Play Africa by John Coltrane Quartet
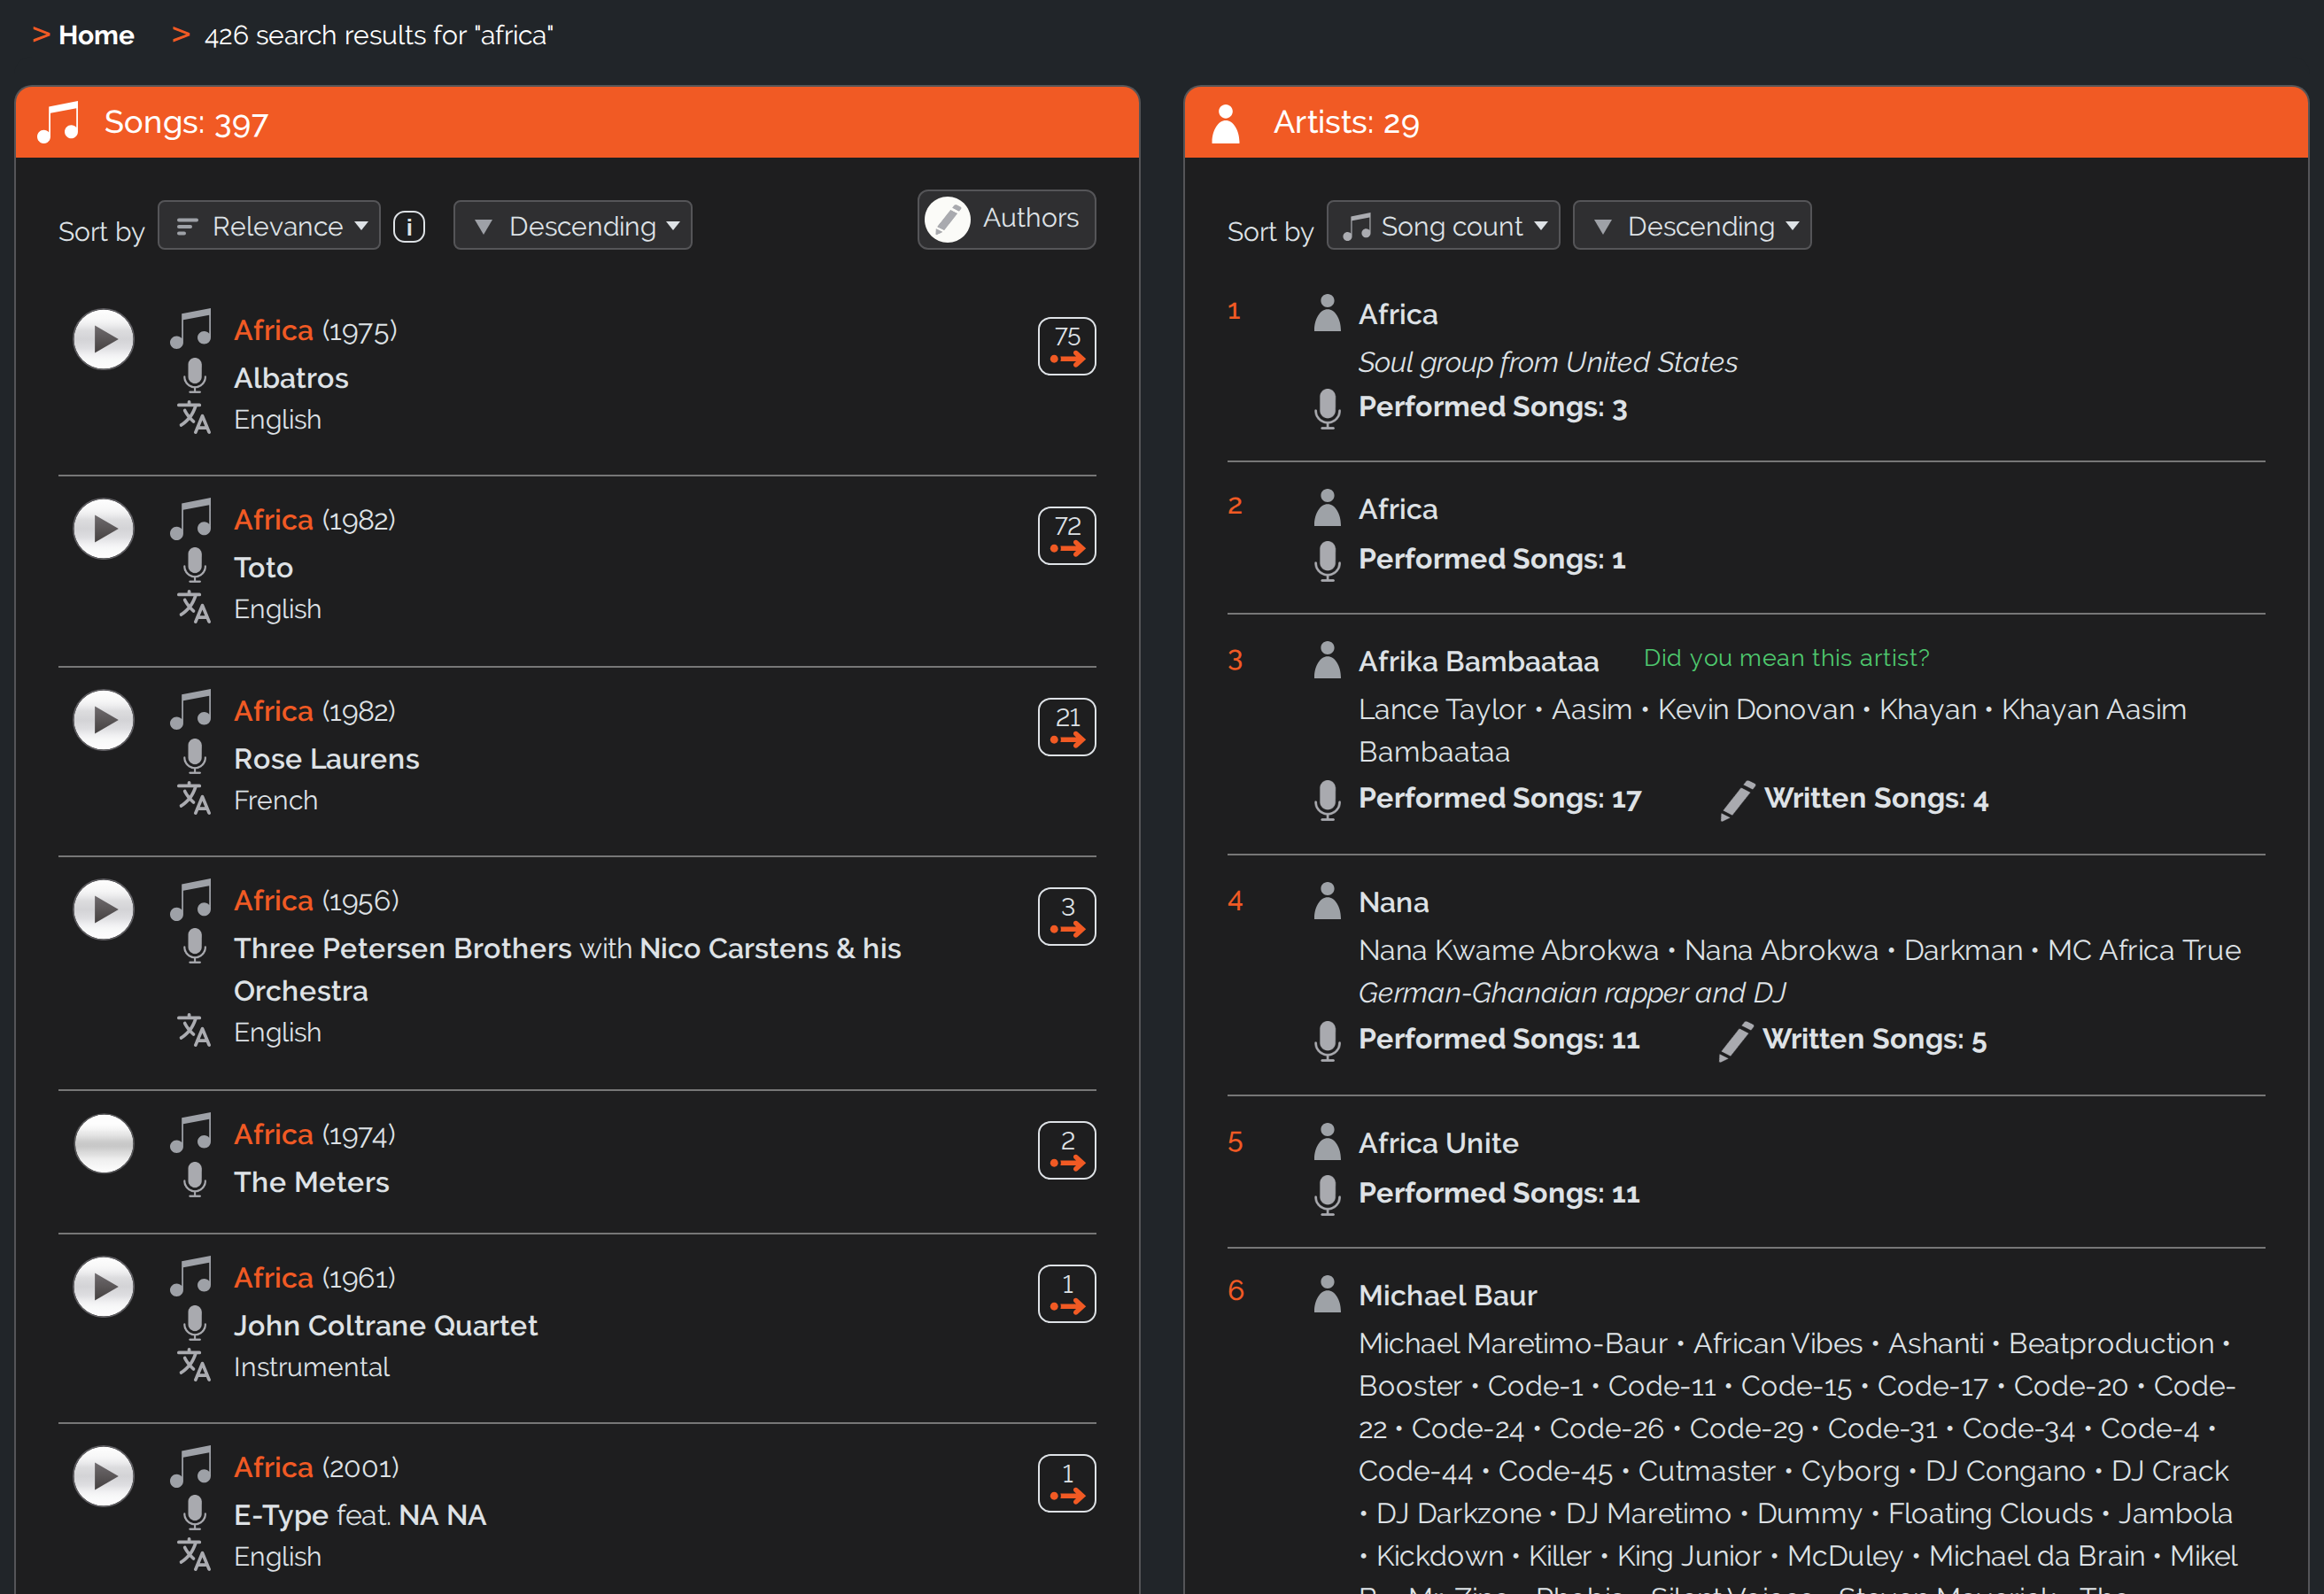Viewport: 2324px width, 1594px height. [103, 1287]
